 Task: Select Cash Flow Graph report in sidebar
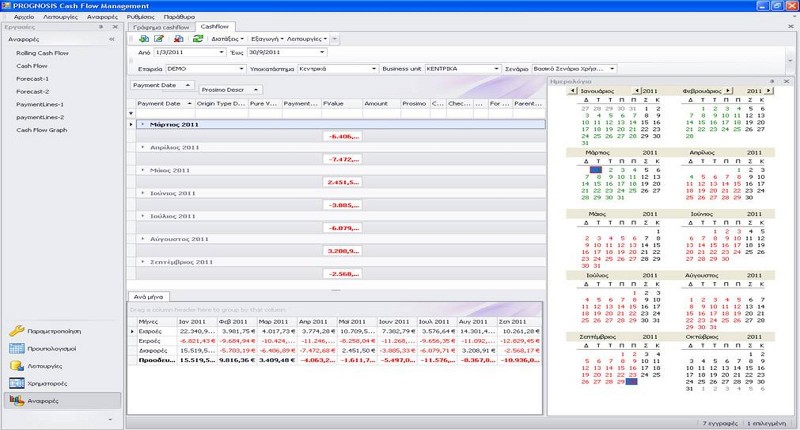pyautogui.click(x=42, y=130)
